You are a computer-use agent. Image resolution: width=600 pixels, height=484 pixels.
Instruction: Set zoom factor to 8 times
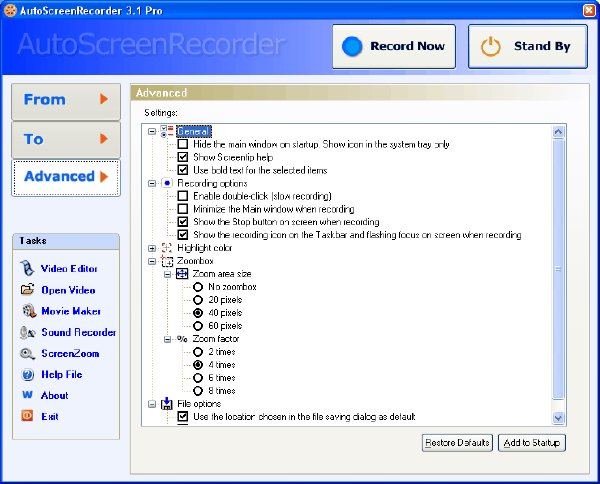(198, 391)
